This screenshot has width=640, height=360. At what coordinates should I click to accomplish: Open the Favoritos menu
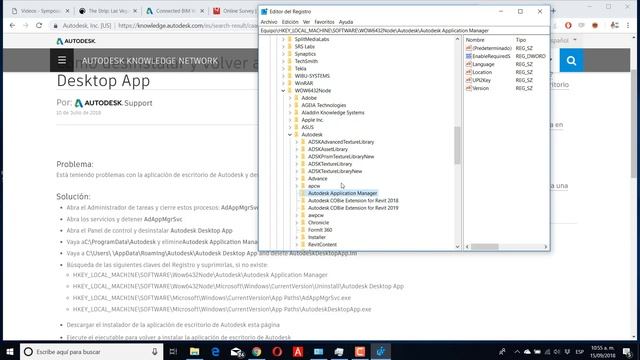click(324, 22)
